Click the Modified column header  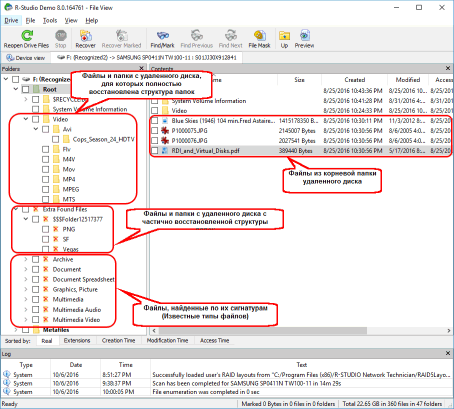click(408, 80)
